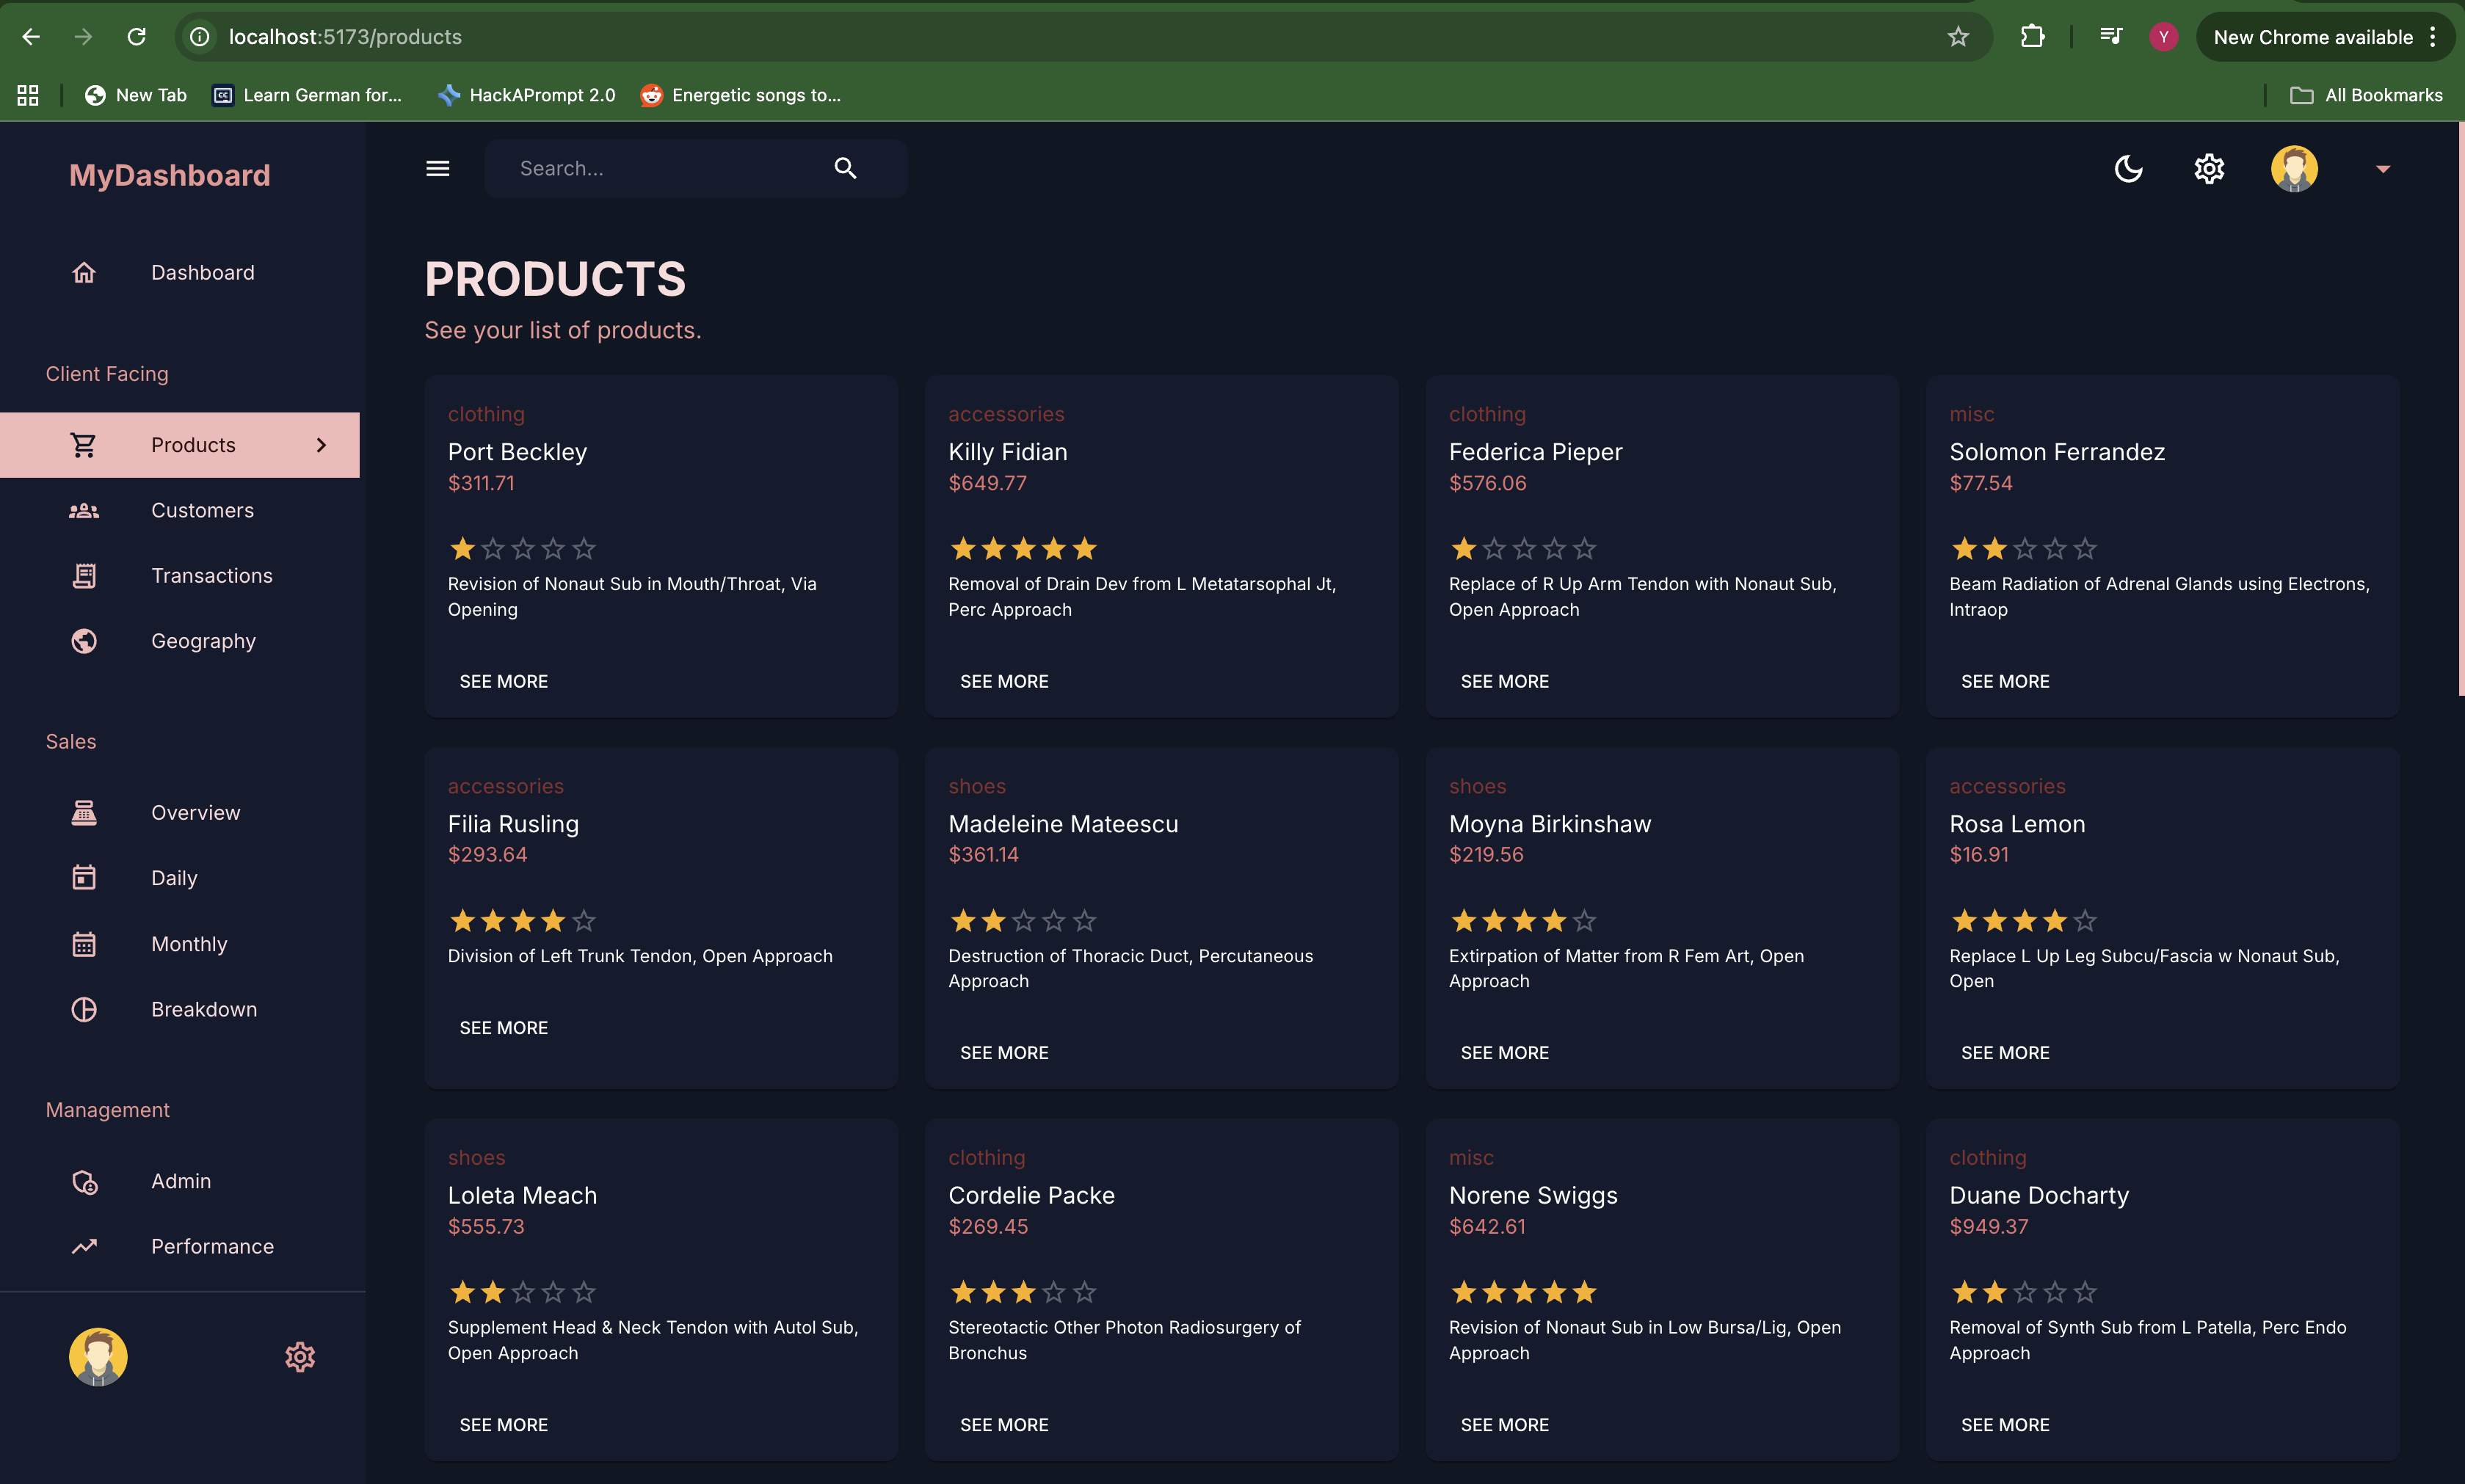
Task: Toggle dark mode with moon icon
Action: 2128,168
